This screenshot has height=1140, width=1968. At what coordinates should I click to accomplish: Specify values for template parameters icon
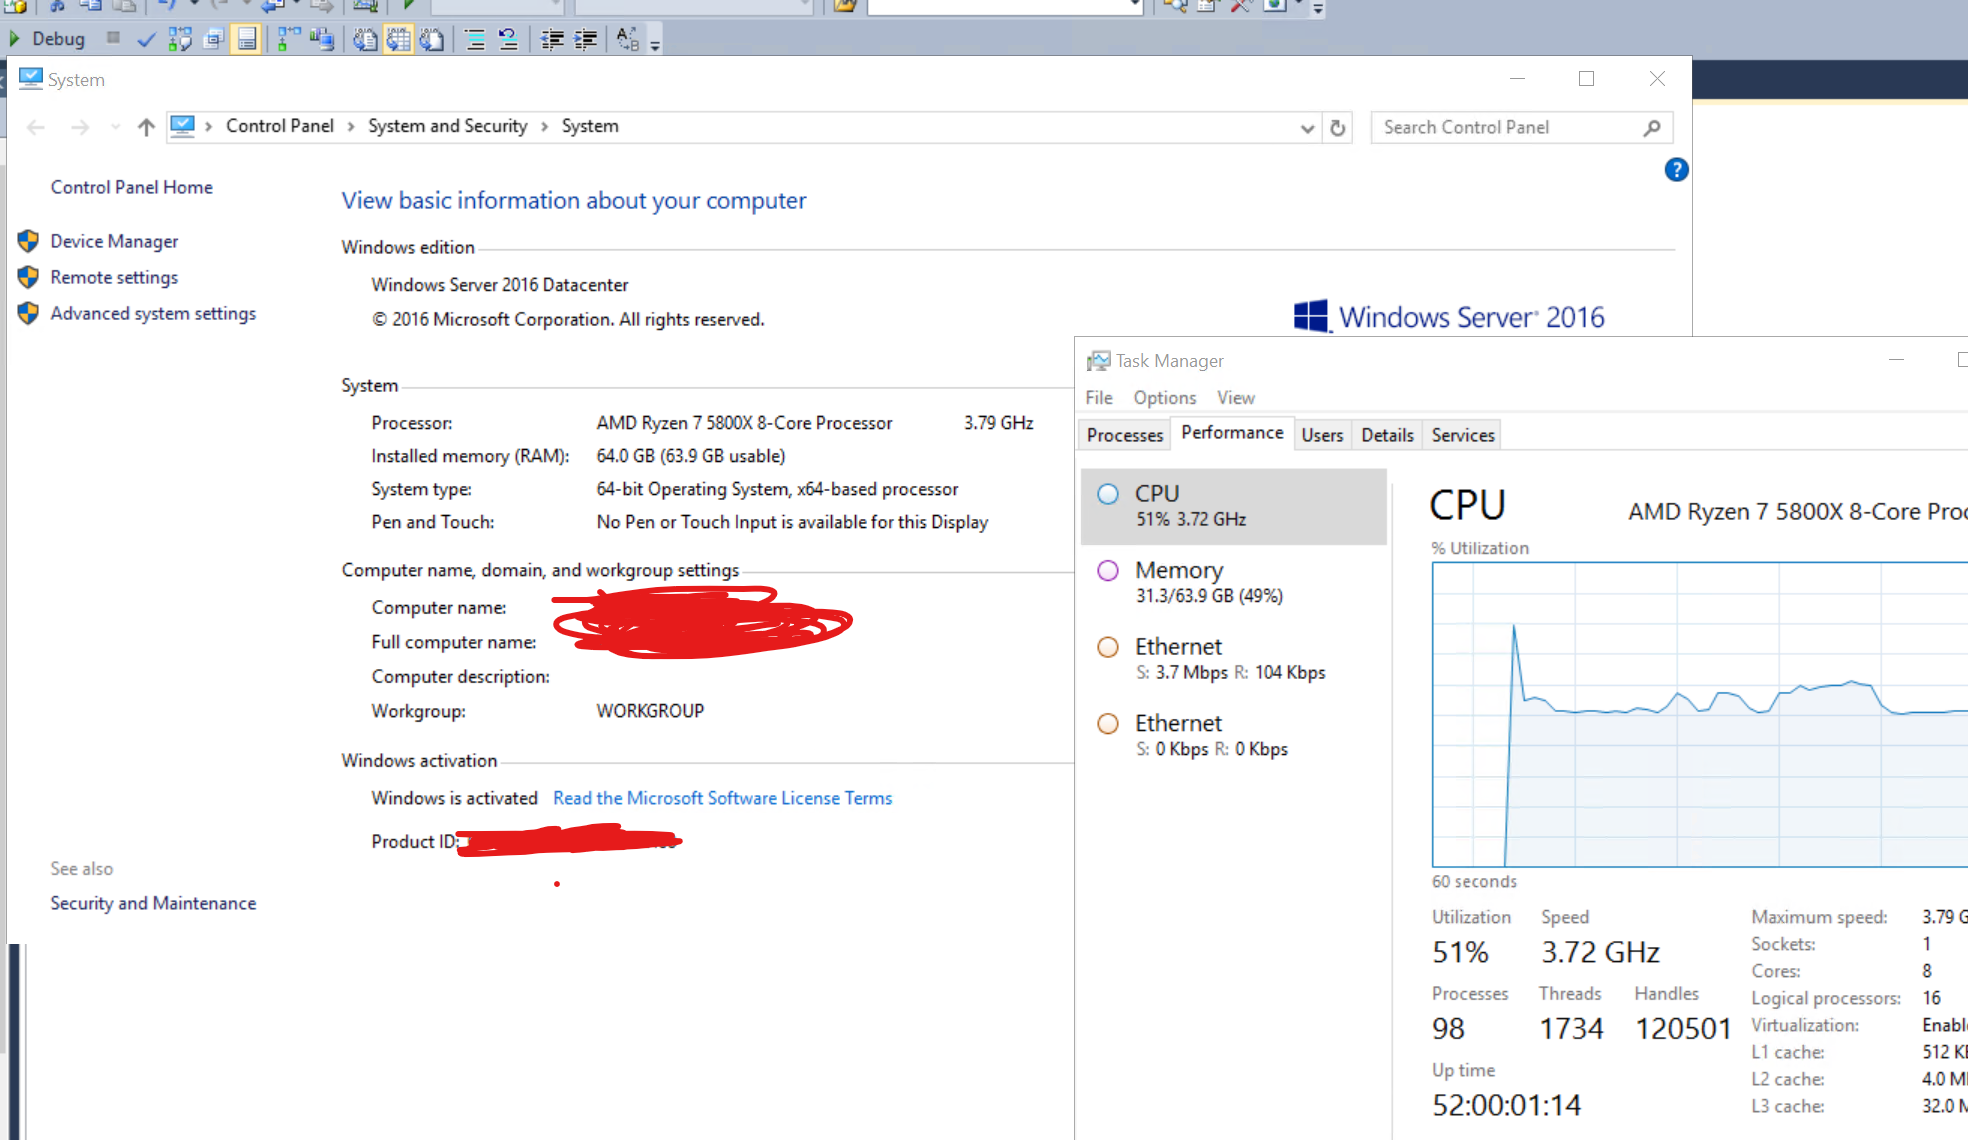tap(628, 39)
